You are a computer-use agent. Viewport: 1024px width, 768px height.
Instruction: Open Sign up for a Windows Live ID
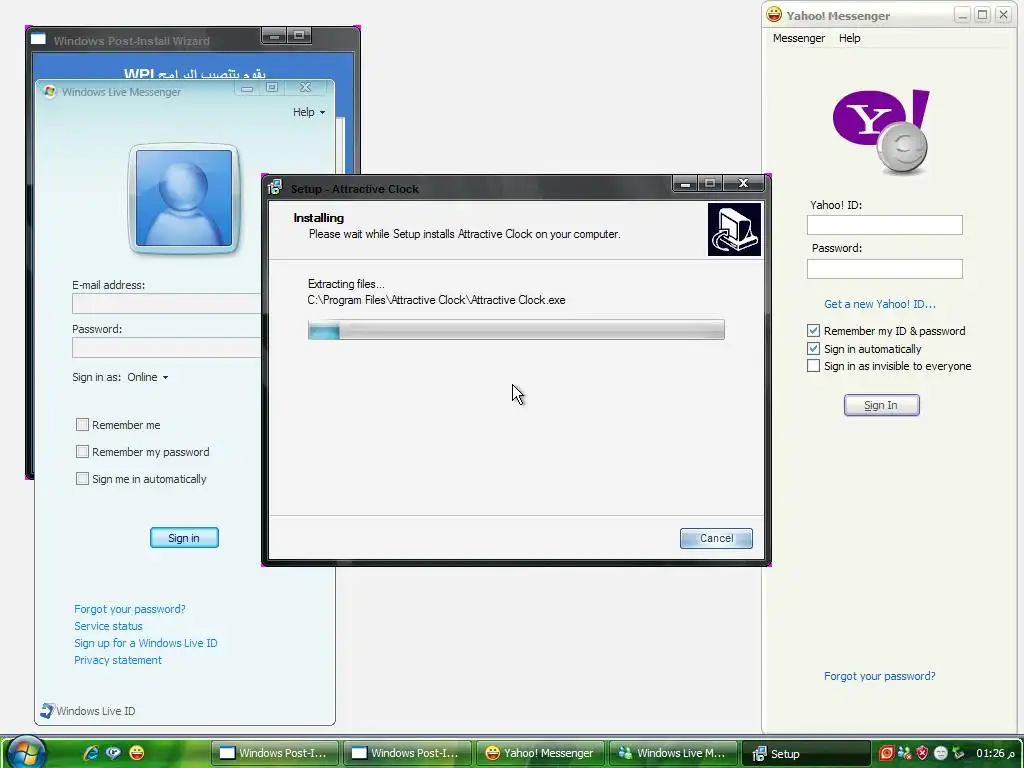click(x=146, y=643)
